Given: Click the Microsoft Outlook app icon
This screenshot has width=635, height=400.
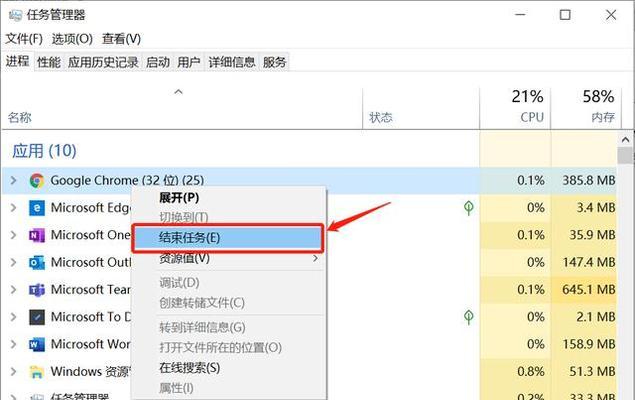Looking at the screenshot, I should 37,263.
